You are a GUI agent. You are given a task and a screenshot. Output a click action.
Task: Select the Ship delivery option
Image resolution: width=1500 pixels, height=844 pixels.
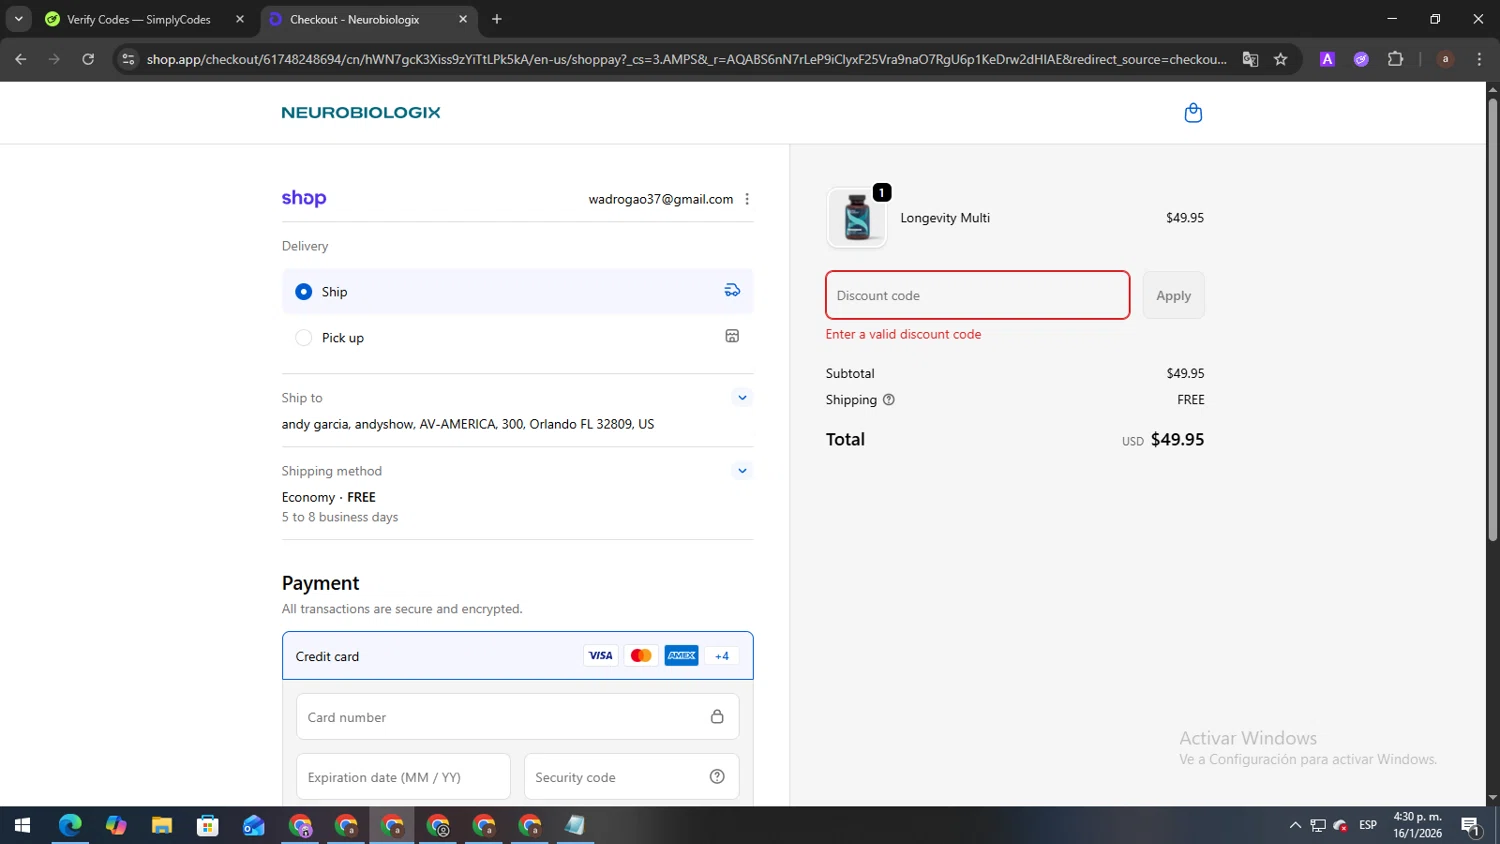coord(517,291)
